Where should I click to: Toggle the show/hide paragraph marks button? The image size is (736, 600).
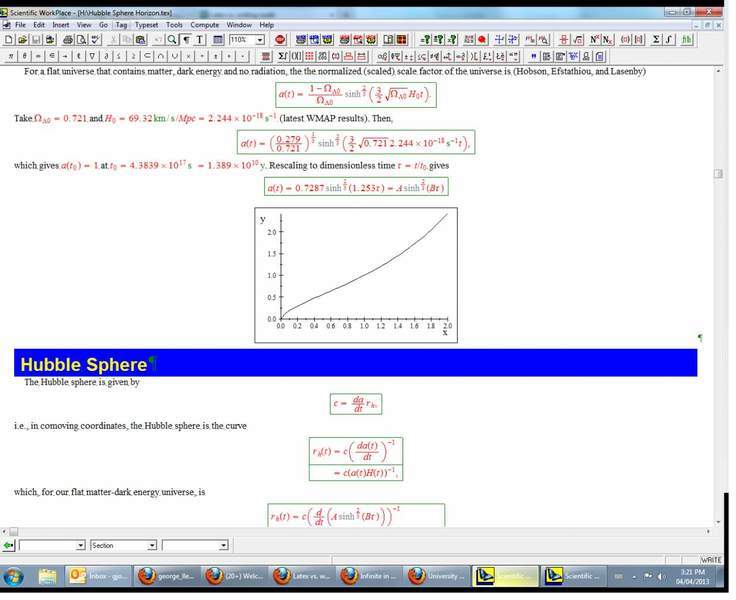pyautogui.click(x=186, y=40)
